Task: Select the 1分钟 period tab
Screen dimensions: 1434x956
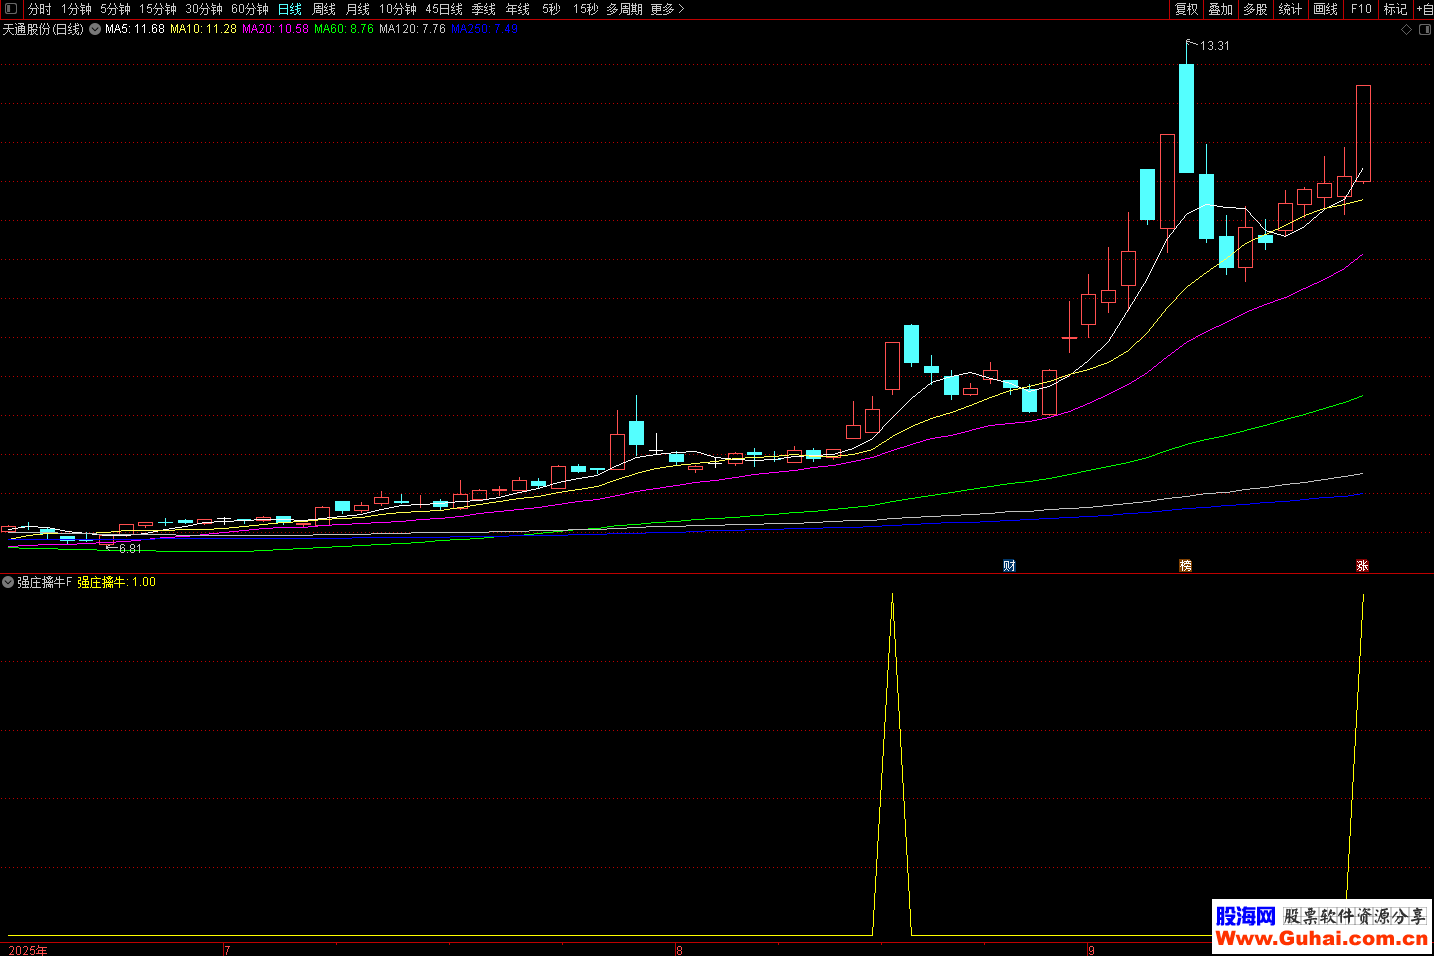Action: tap(76, 9)
